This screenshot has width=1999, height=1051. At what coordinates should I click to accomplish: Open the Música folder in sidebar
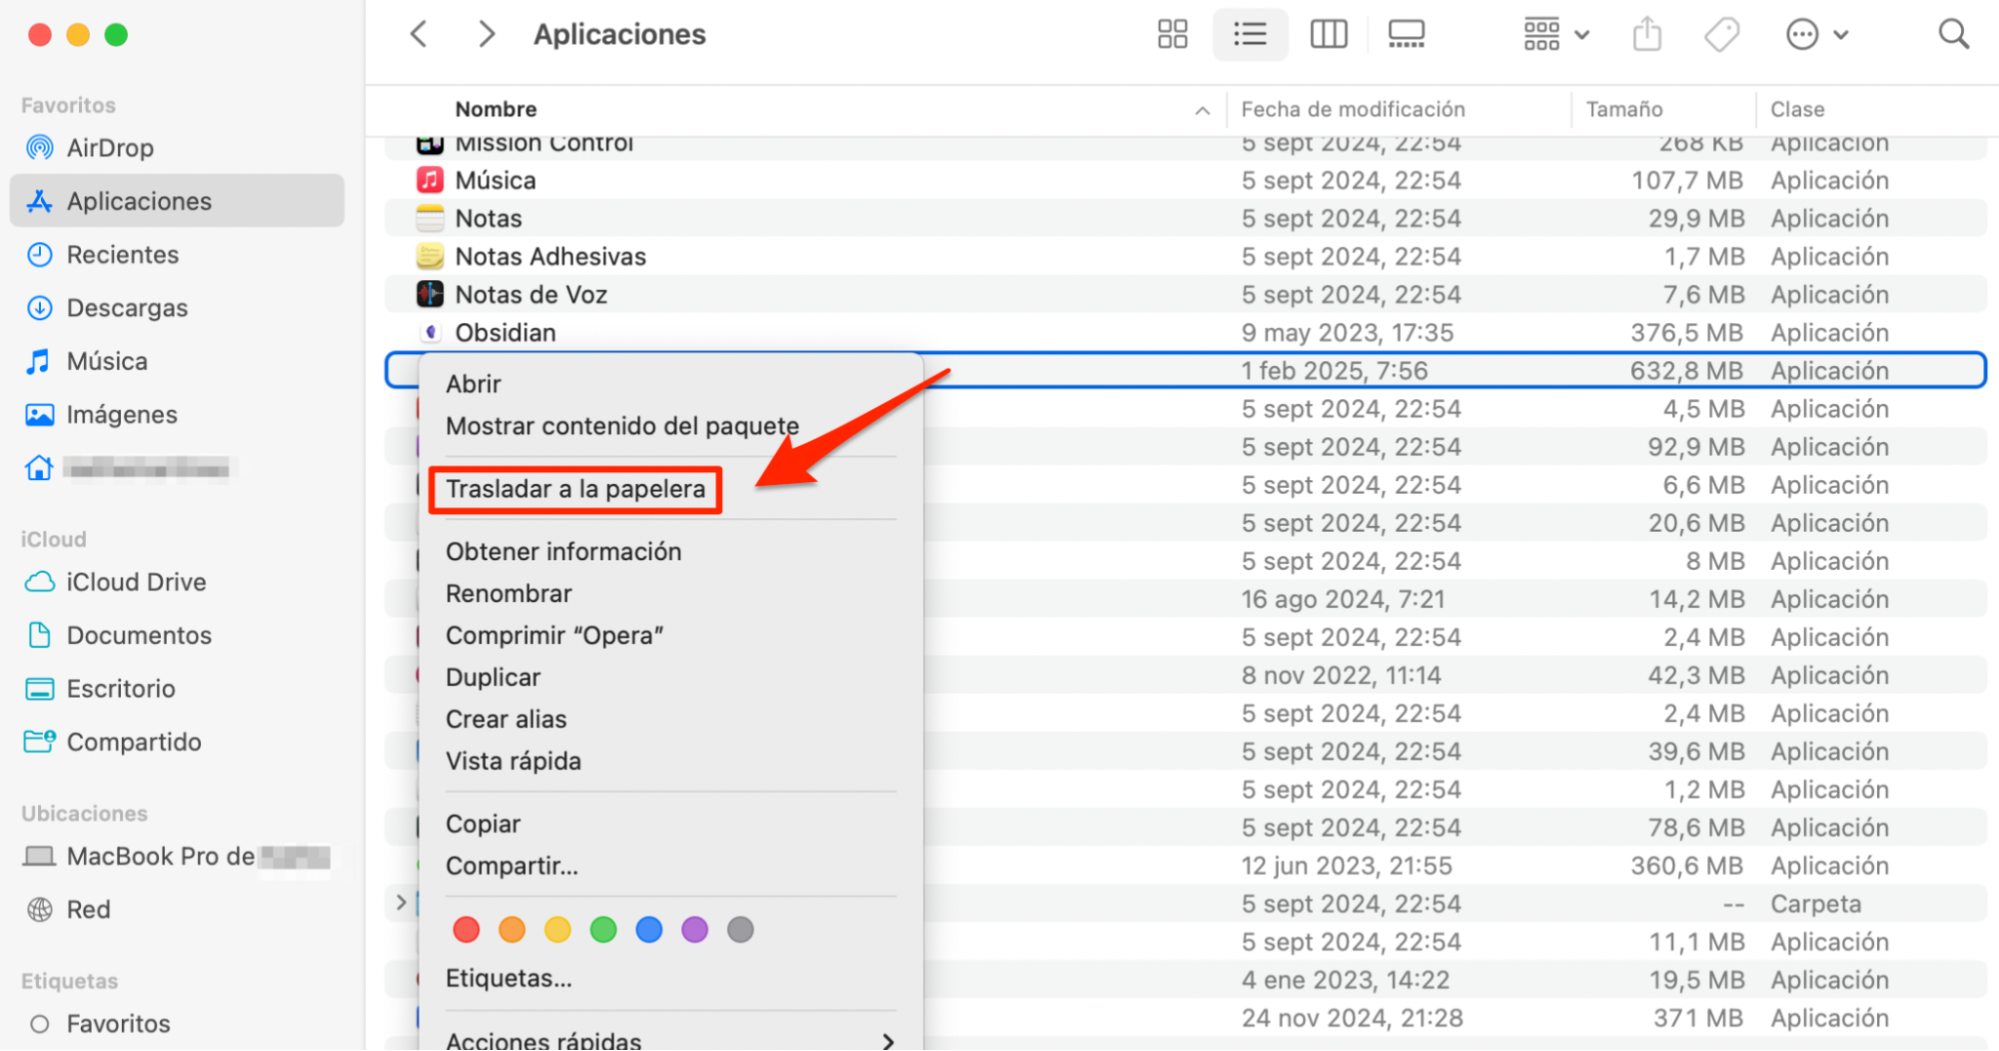[x=107, y=361]
